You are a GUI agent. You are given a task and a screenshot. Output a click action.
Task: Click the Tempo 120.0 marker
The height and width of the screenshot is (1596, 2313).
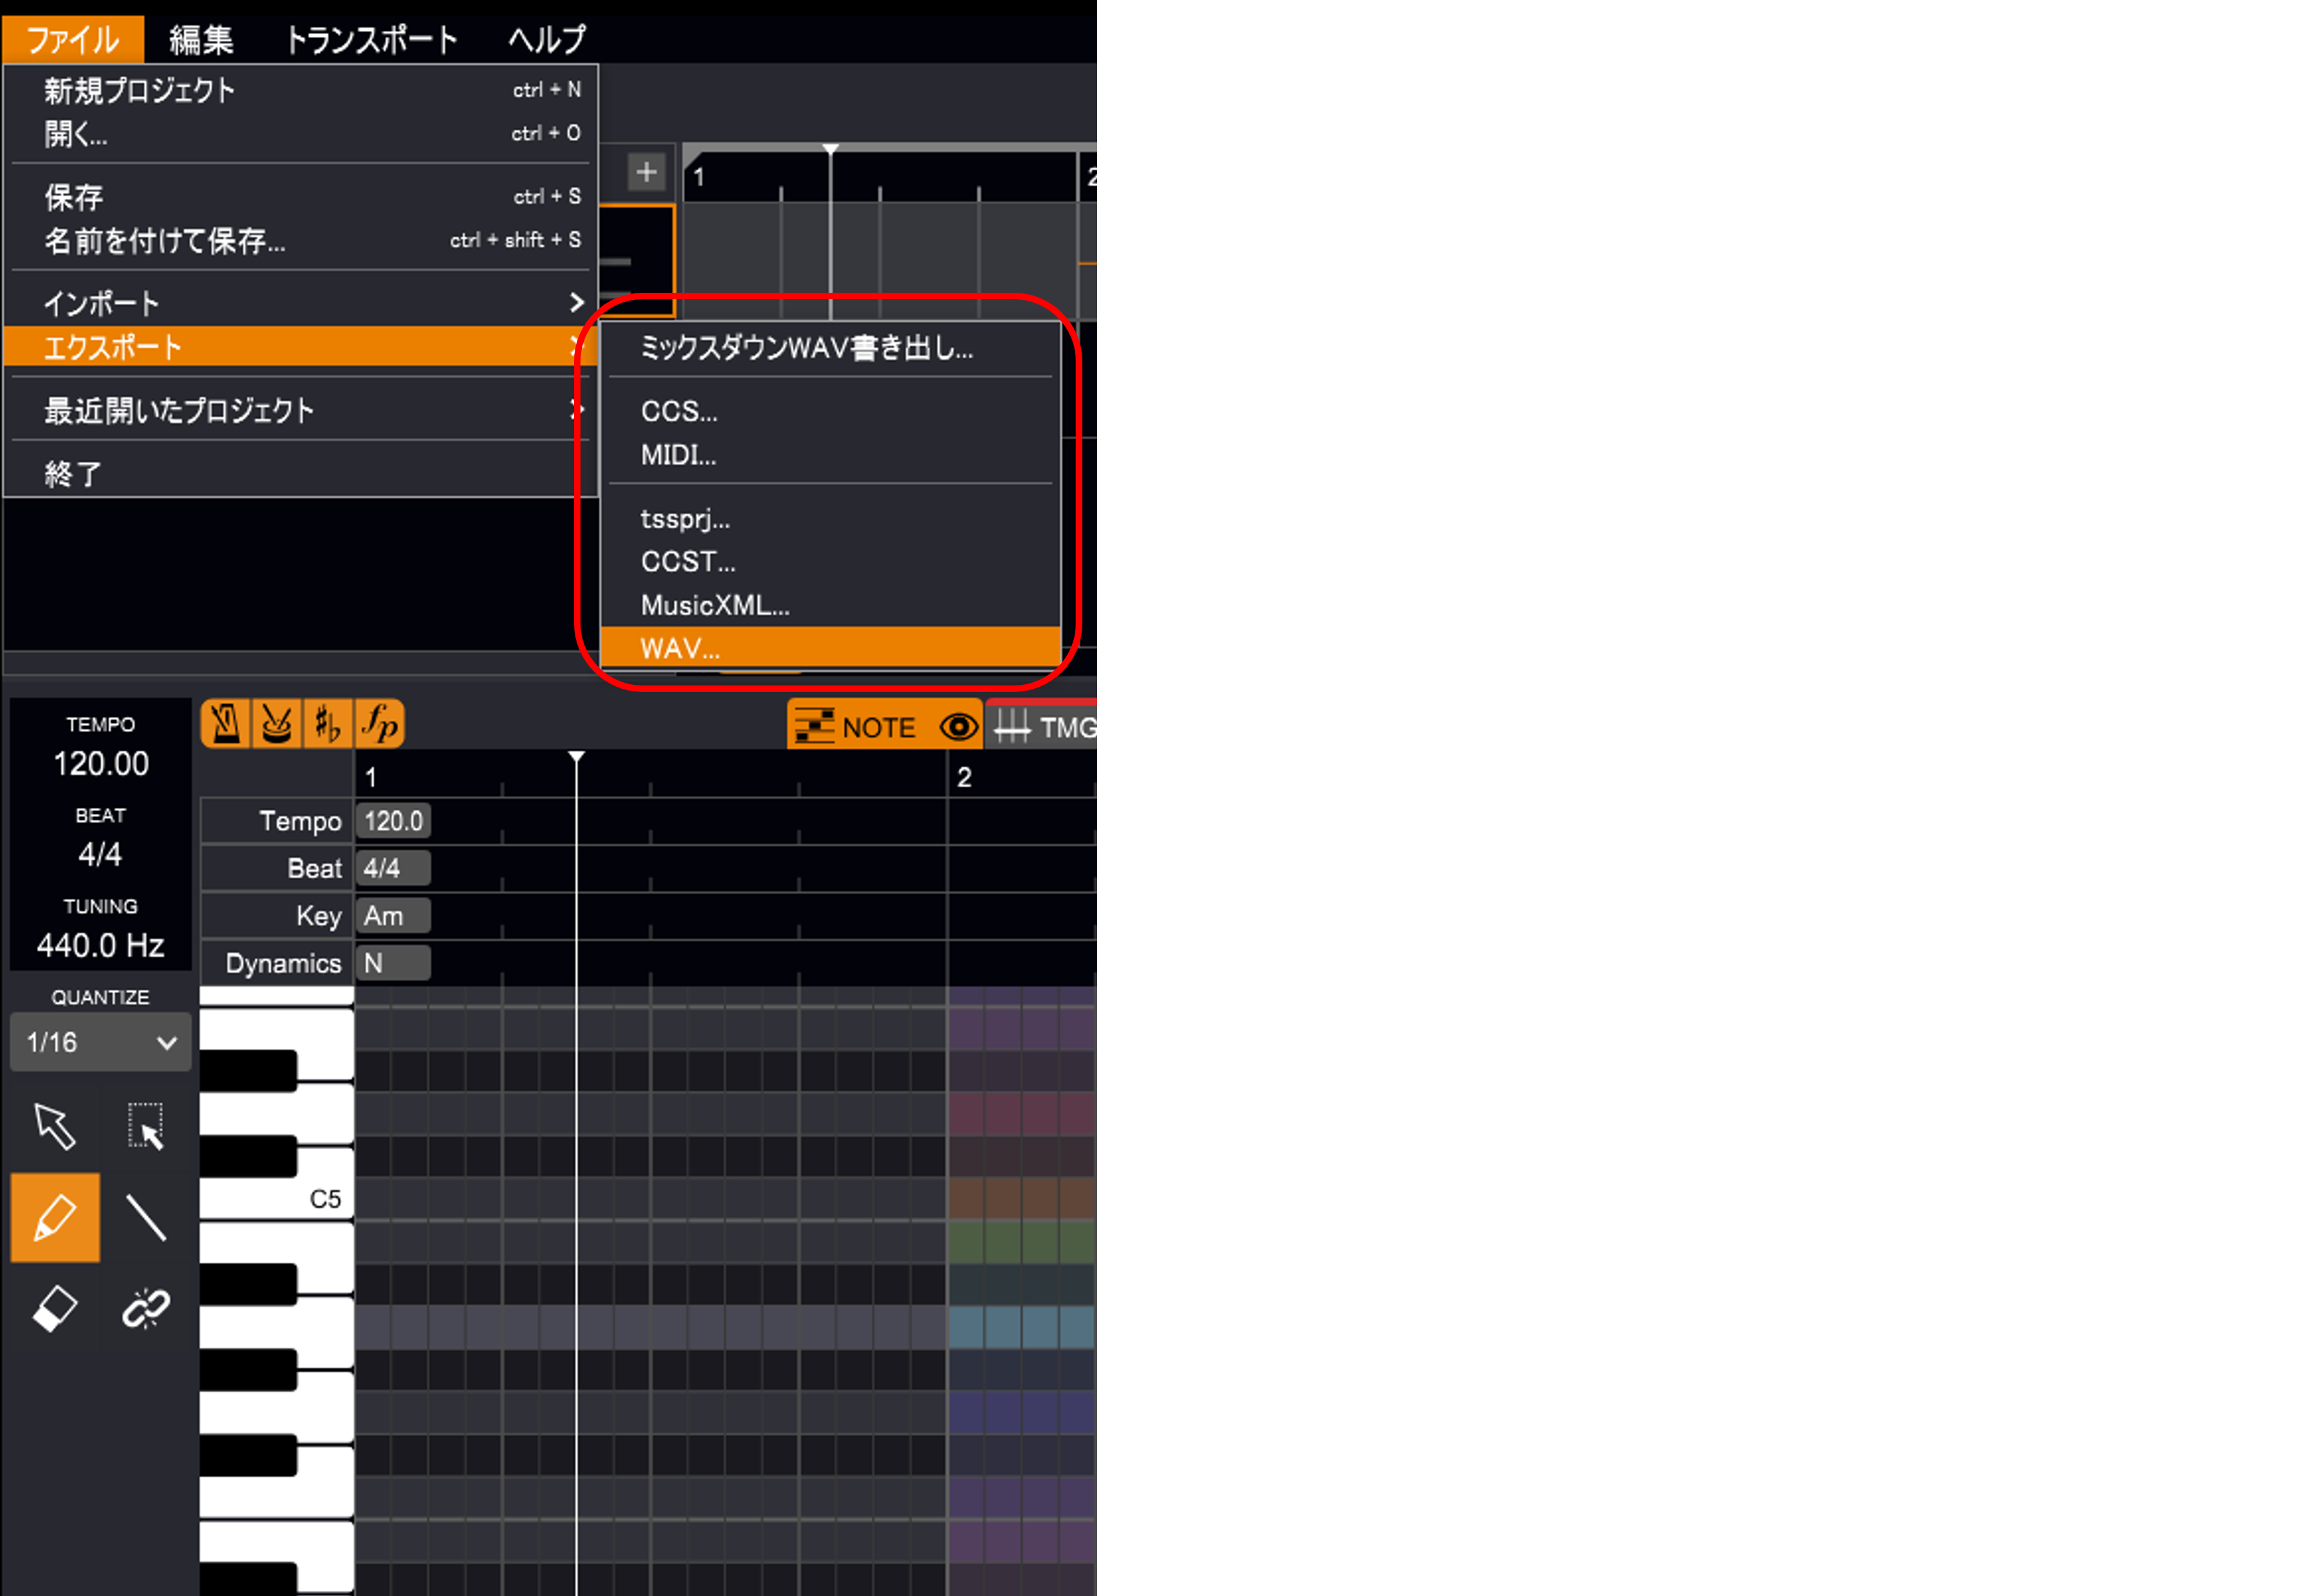[x=393, y=821]
